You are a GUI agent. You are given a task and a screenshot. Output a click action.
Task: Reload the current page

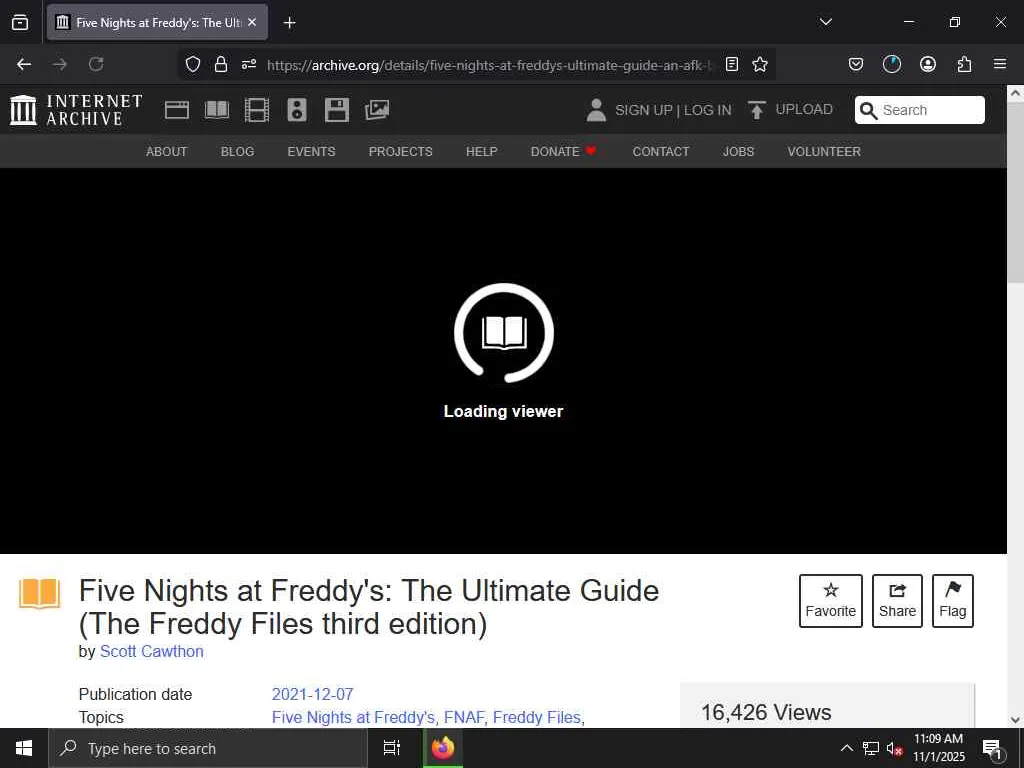tap(96, 64)
